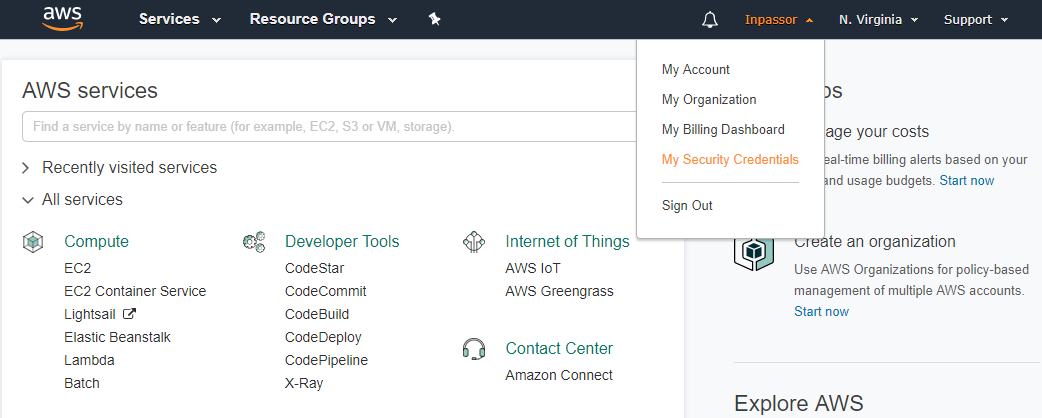Click the pin shortcut icon in navbar

click(434, 19)
